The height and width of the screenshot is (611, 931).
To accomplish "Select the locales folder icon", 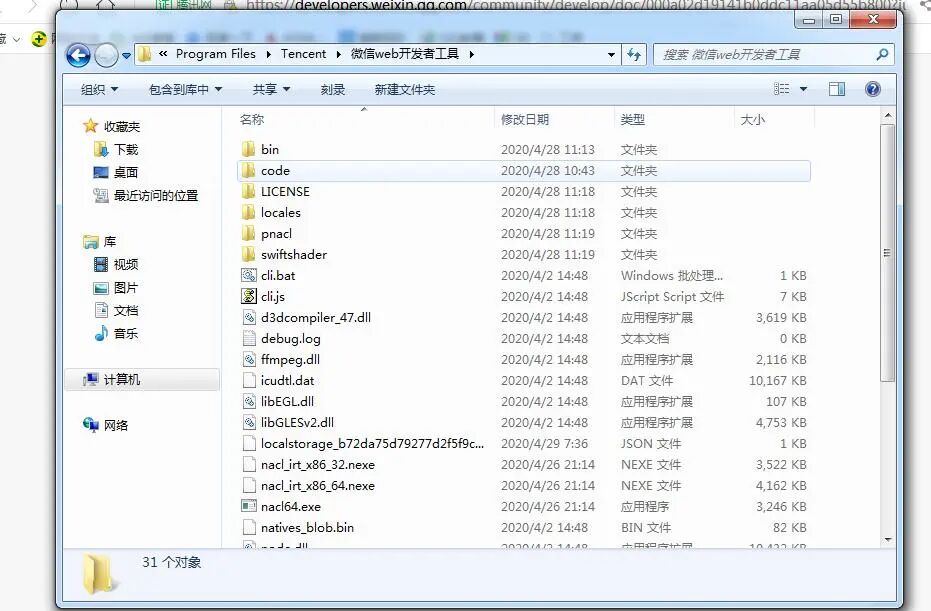I will click(x=248, y=213).
